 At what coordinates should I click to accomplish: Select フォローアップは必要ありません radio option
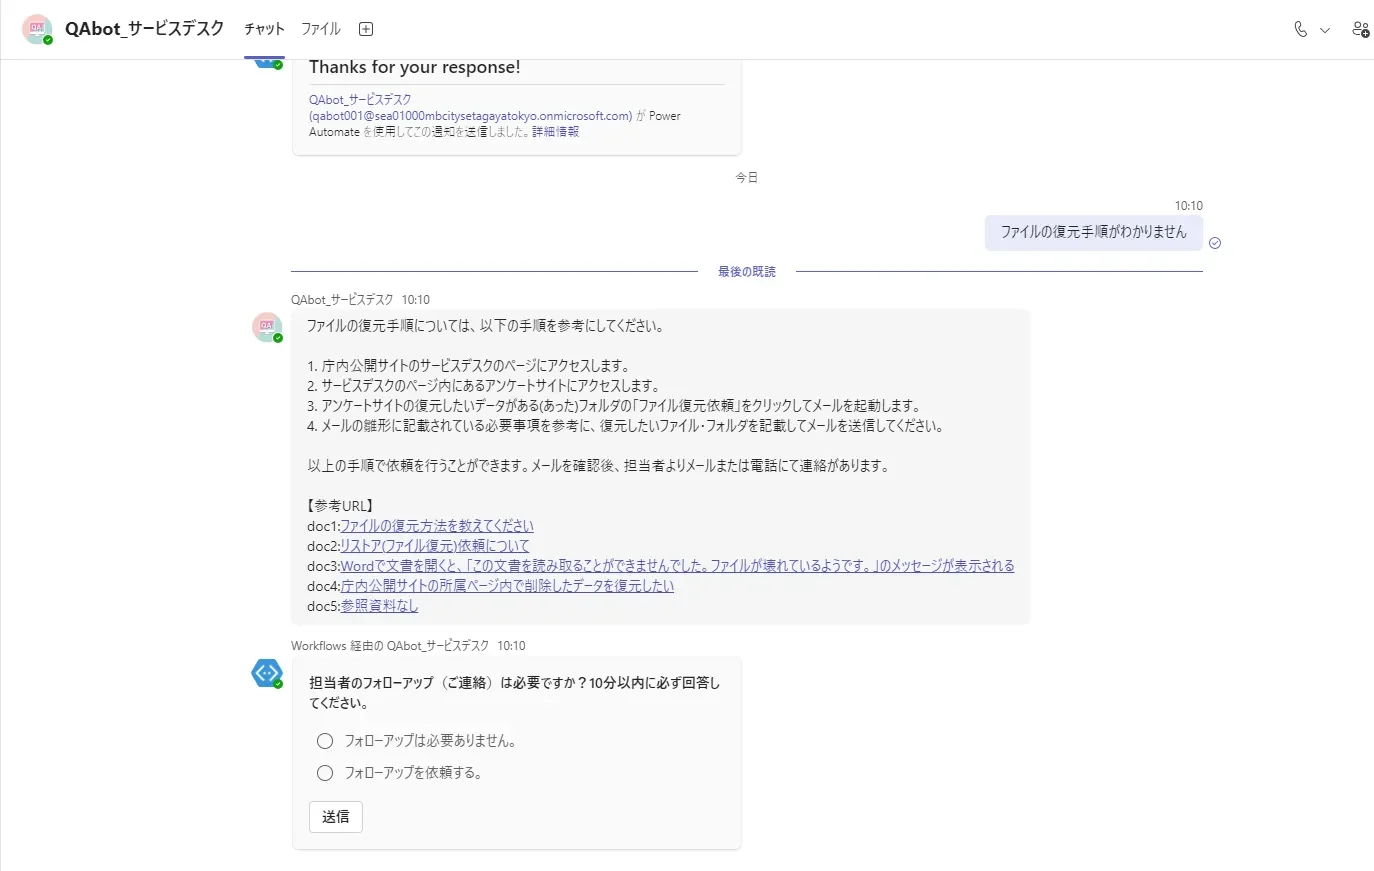(x=324, y=741)
